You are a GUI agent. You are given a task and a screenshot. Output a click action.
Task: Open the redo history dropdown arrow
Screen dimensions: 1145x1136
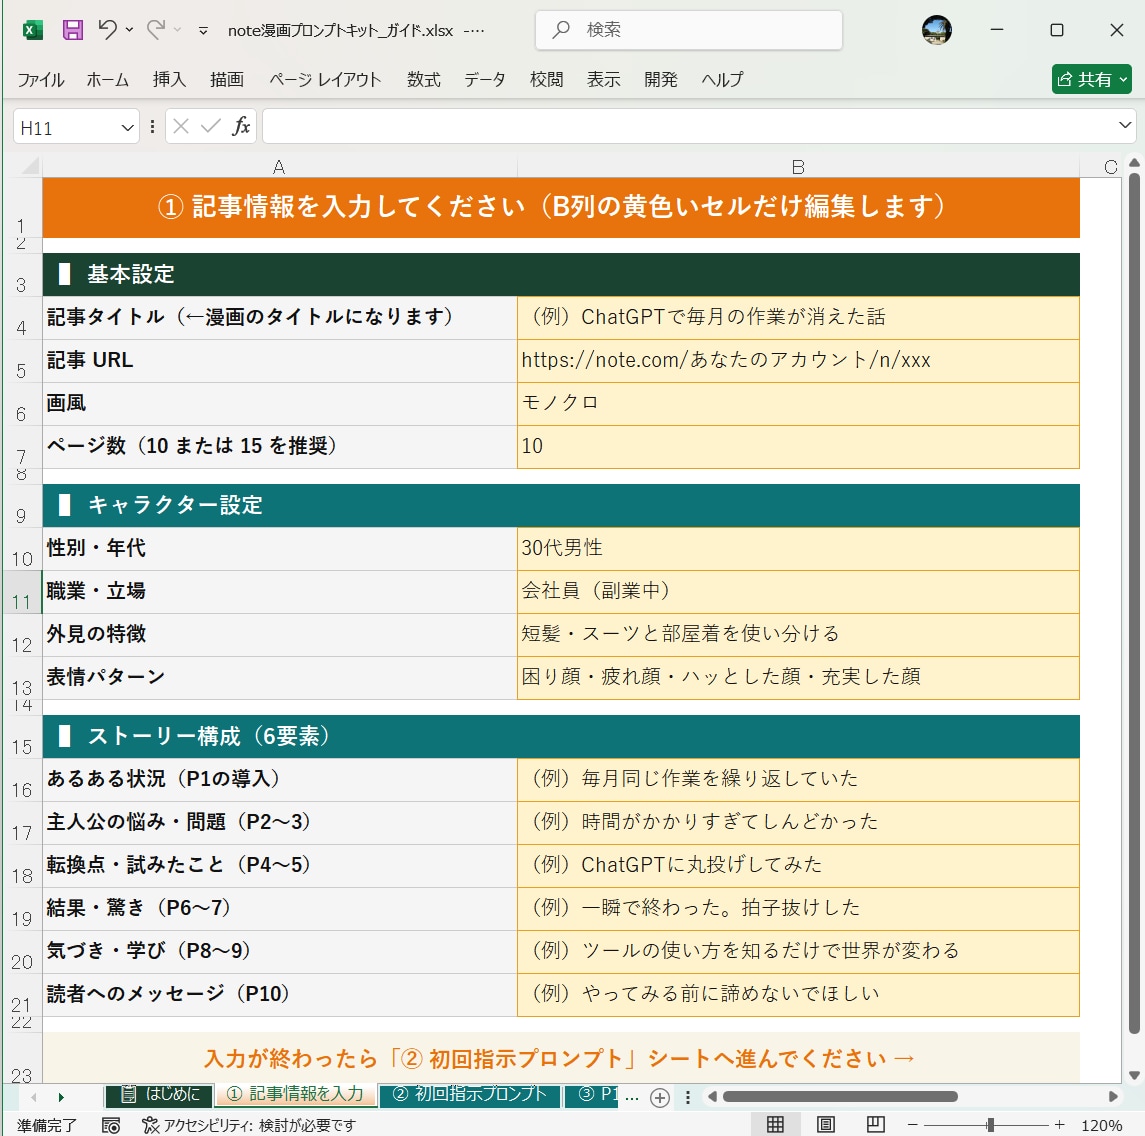pos(177,30)
